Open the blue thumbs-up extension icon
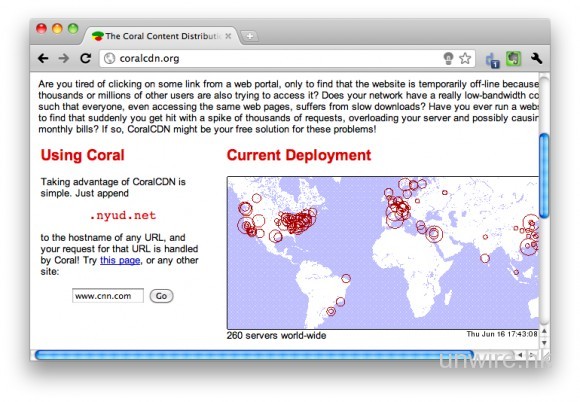 coord(492,60)
